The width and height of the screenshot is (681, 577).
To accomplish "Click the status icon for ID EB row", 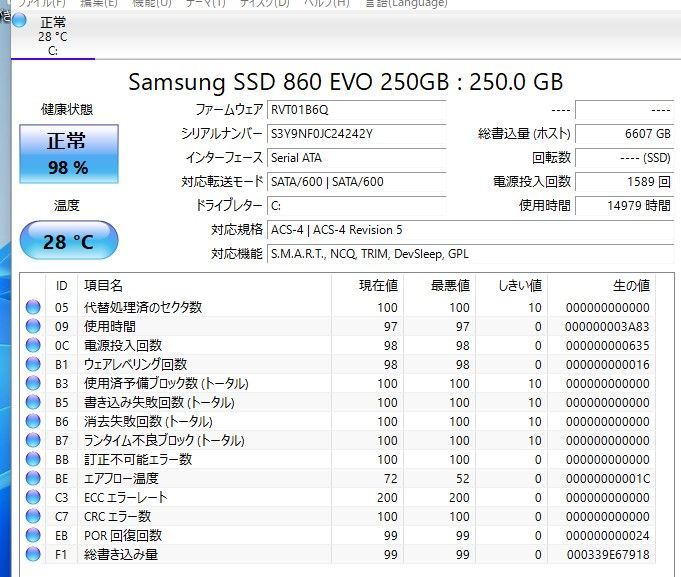I will 33,535.
